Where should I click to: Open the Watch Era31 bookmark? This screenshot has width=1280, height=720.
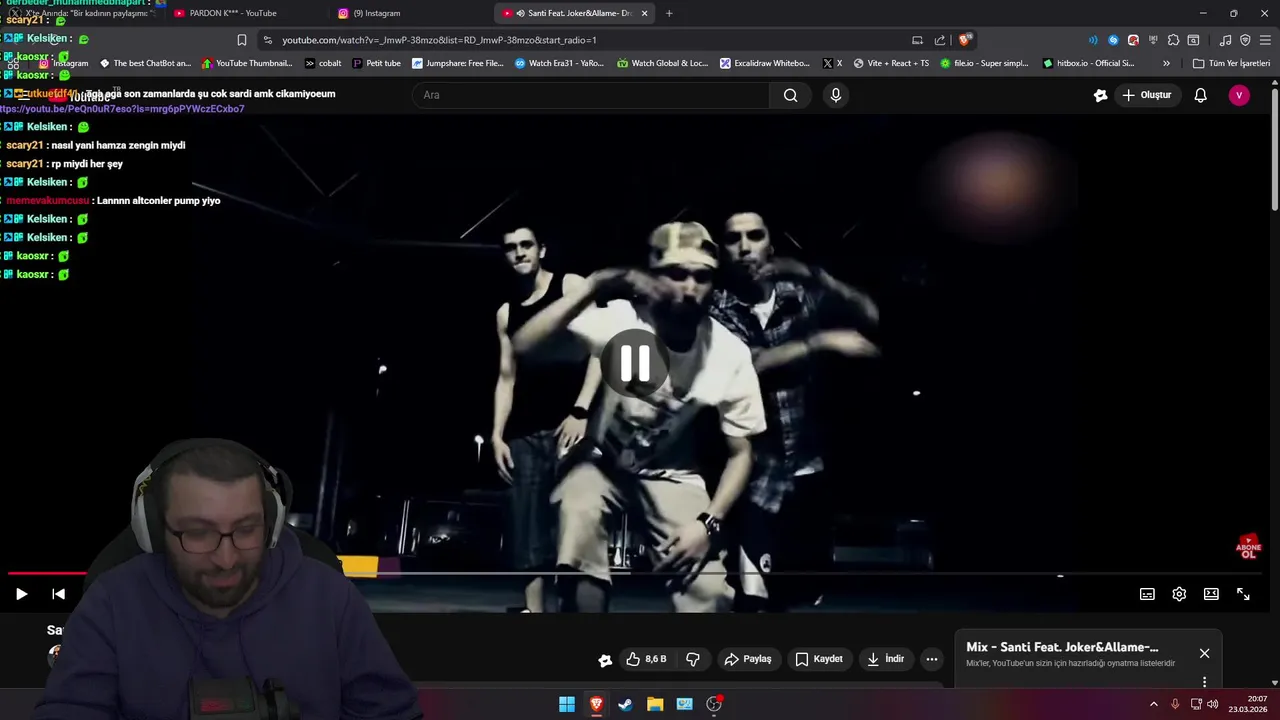pos(559,63)
